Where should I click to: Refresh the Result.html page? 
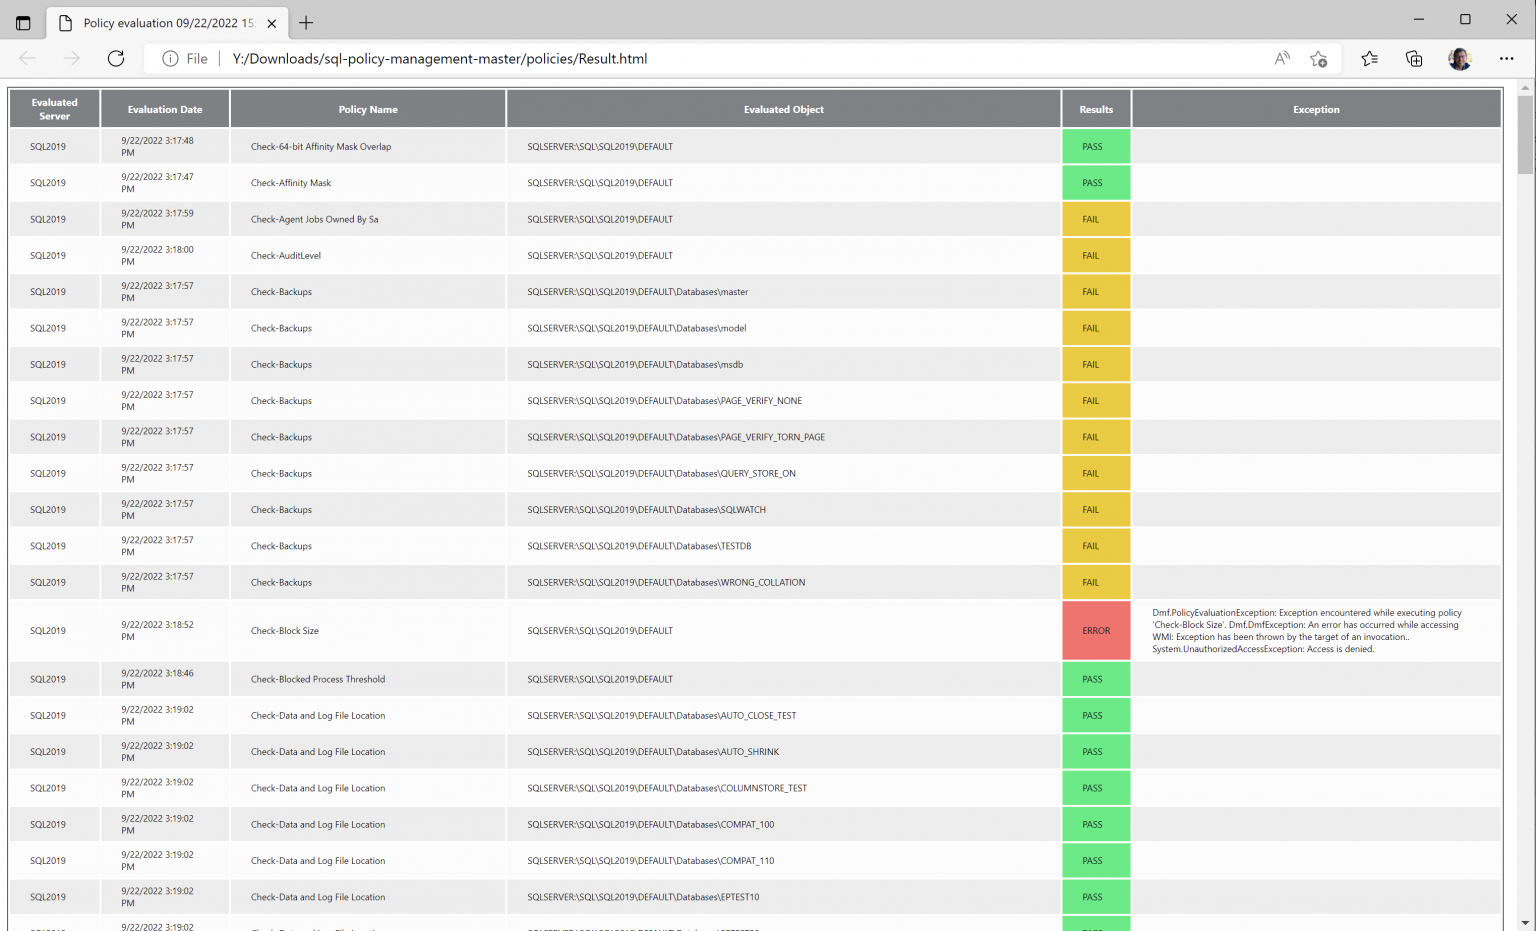click(115, 58)
